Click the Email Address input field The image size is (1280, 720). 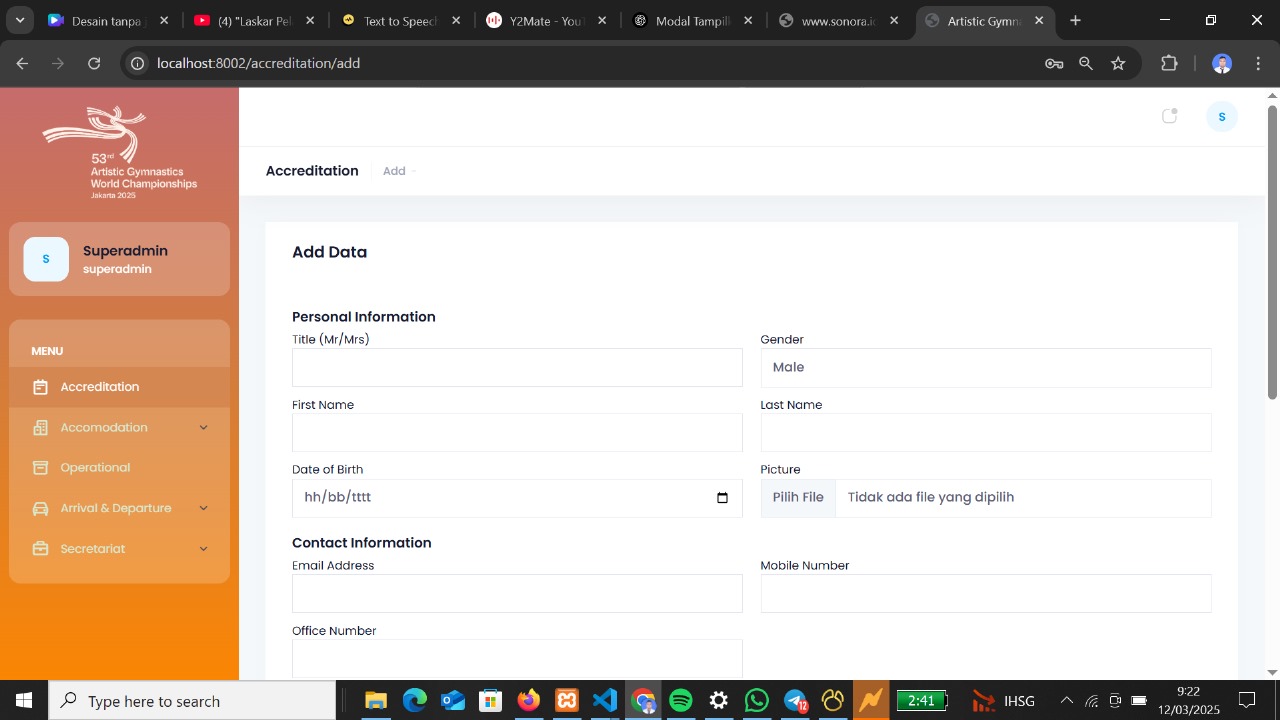pos(517,594)
